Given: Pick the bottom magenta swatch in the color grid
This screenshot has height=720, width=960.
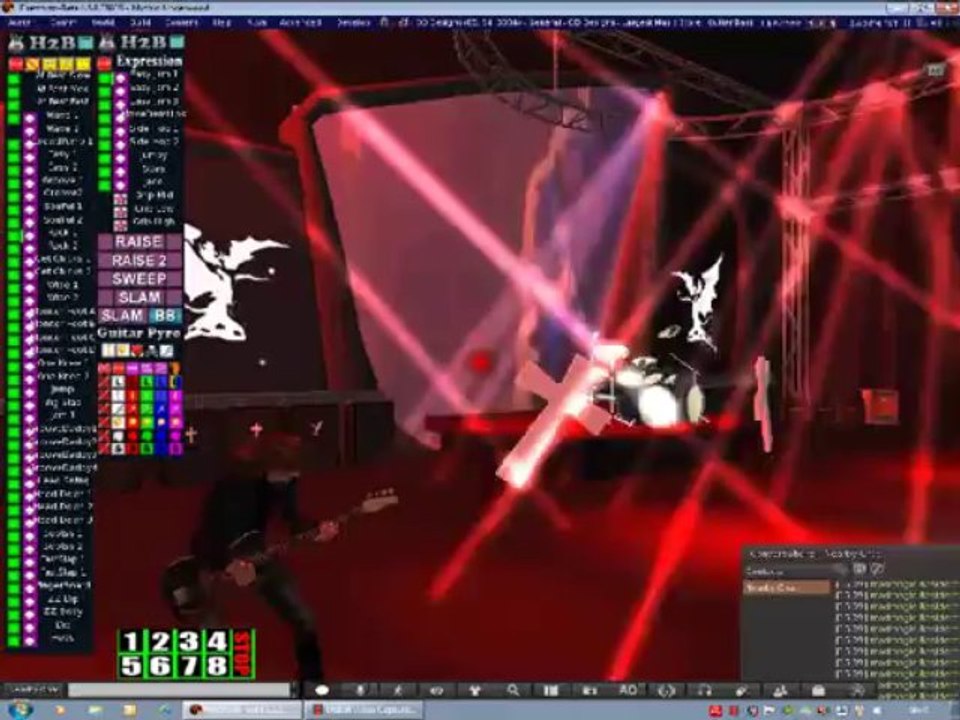Looking at the screenshot, I should [x=175, y=449].
